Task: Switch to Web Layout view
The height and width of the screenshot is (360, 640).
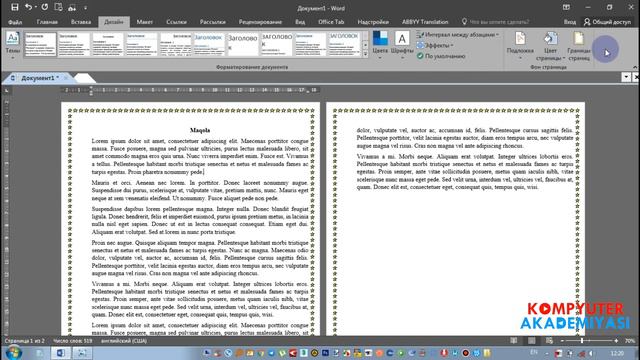Action: [549, 340]
